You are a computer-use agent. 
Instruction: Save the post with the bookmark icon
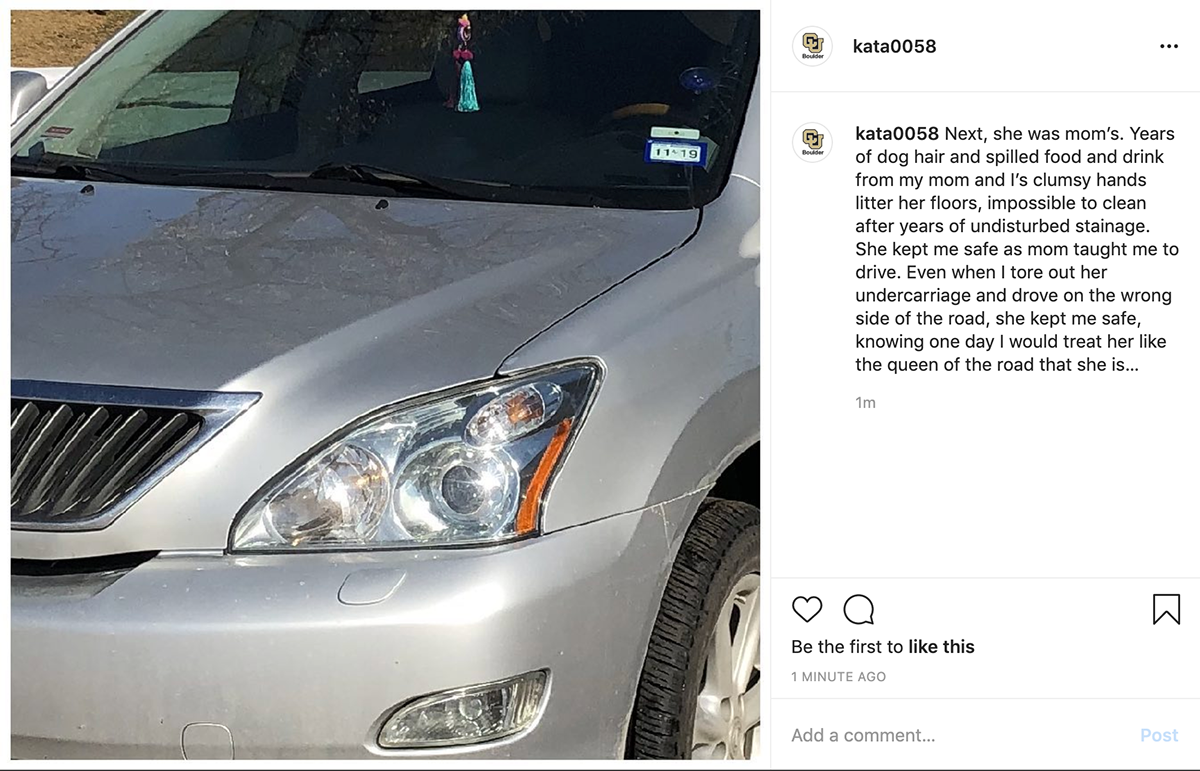coord(1166,609)
